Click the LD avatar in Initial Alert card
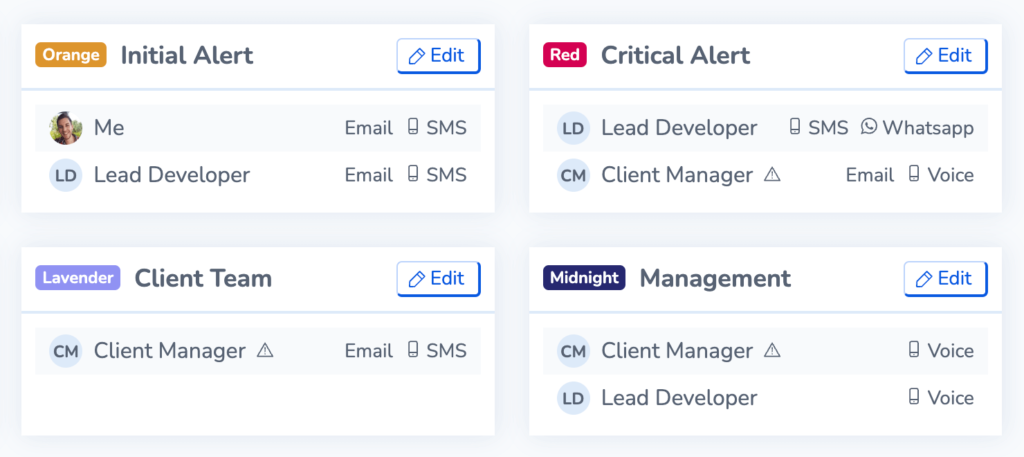Screen dimensions: 1024x457 tap(65, 175)
